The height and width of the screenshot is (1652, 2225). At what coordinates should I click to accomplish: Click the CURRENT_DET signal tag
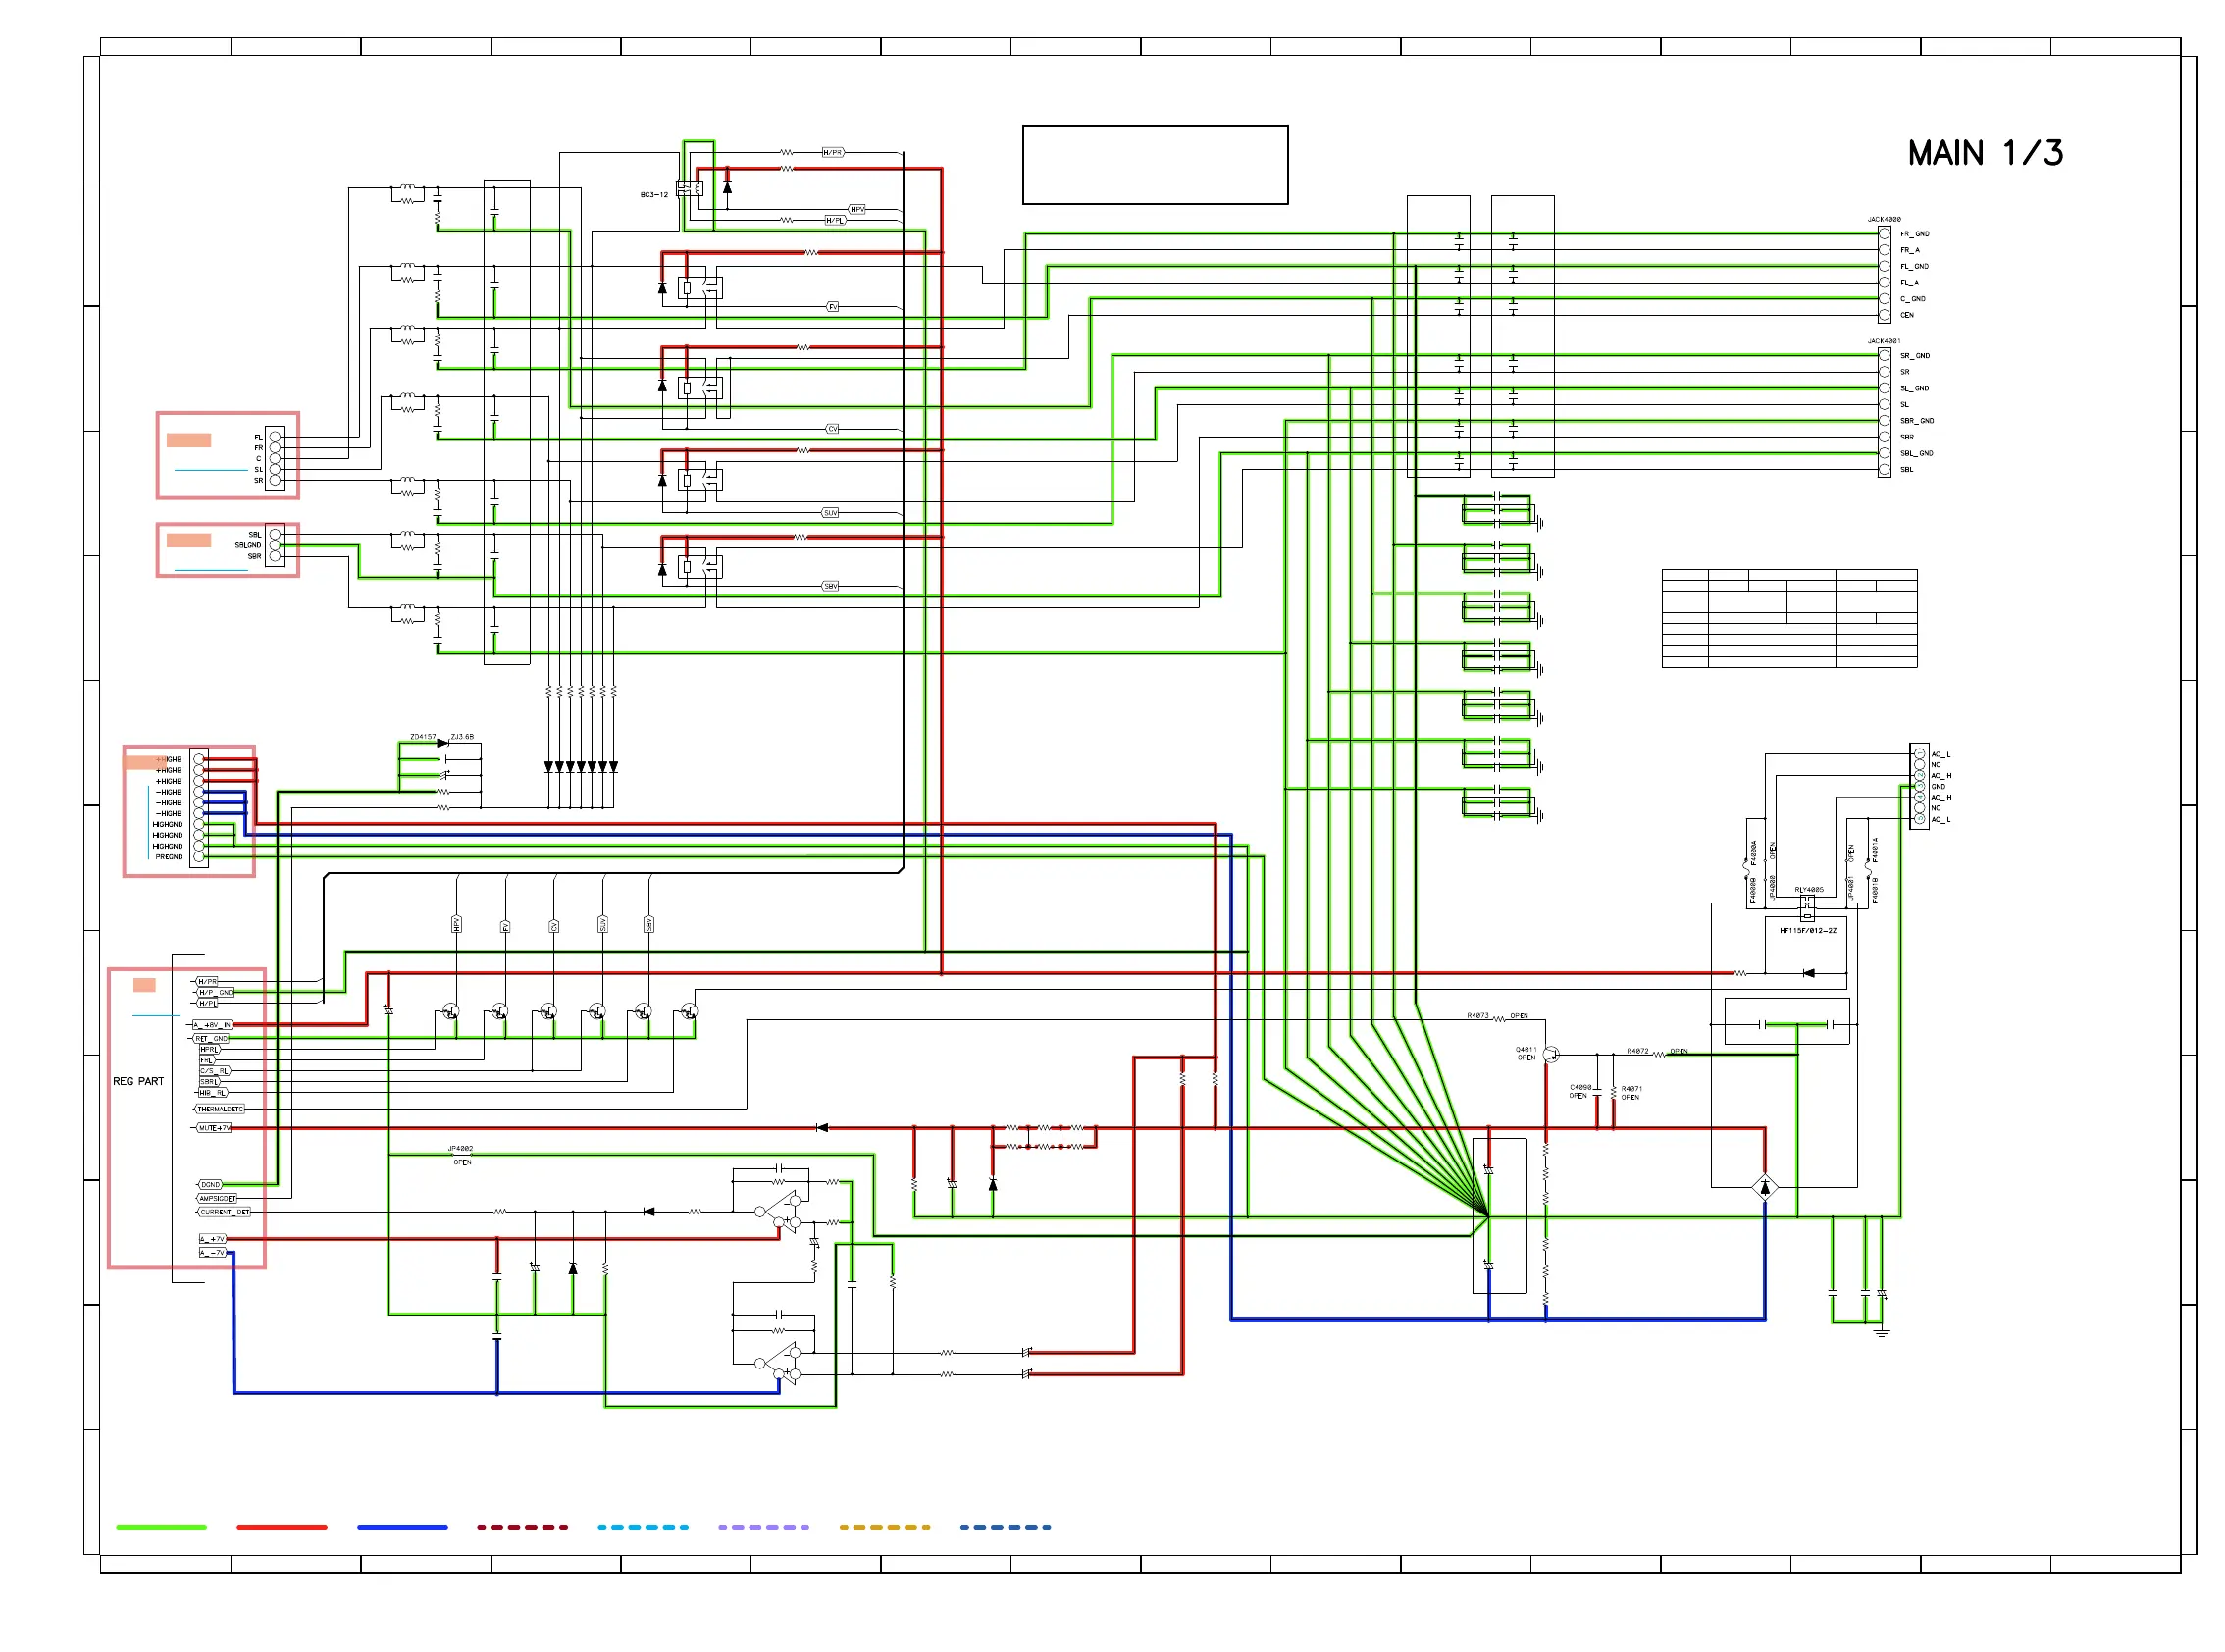(x=224, y=1212)
